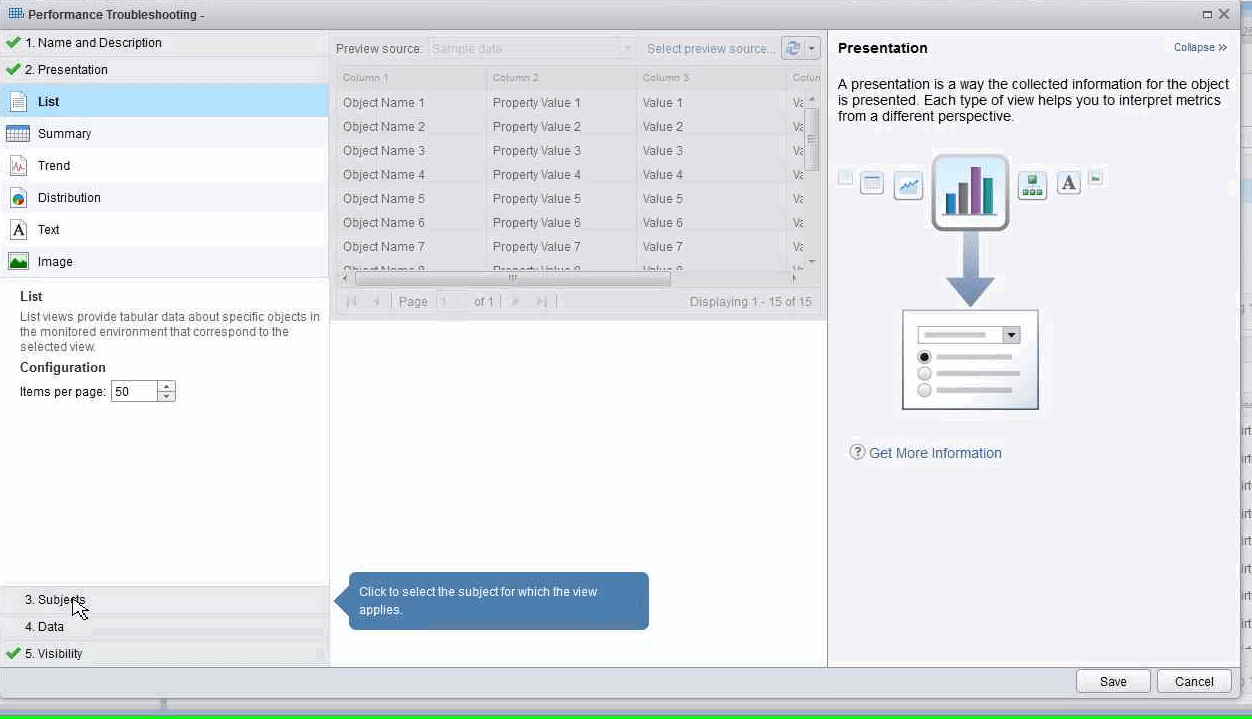Click the Save button

[x=1113, y=681]
